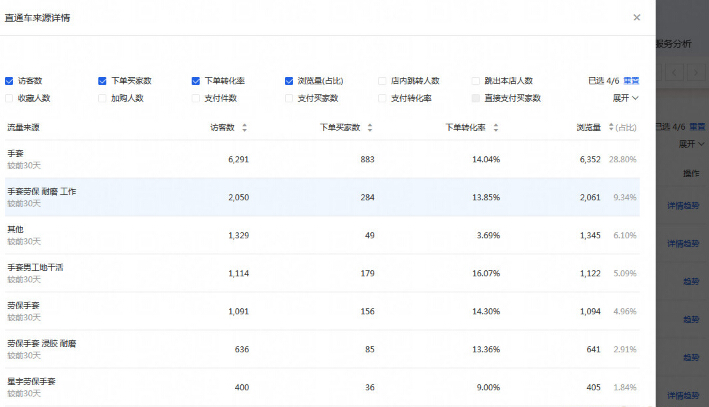Viewport: 709px width, 407px height.
Task: Expand metric list with 展开 in dialog
Action: (x=625, y=98)
